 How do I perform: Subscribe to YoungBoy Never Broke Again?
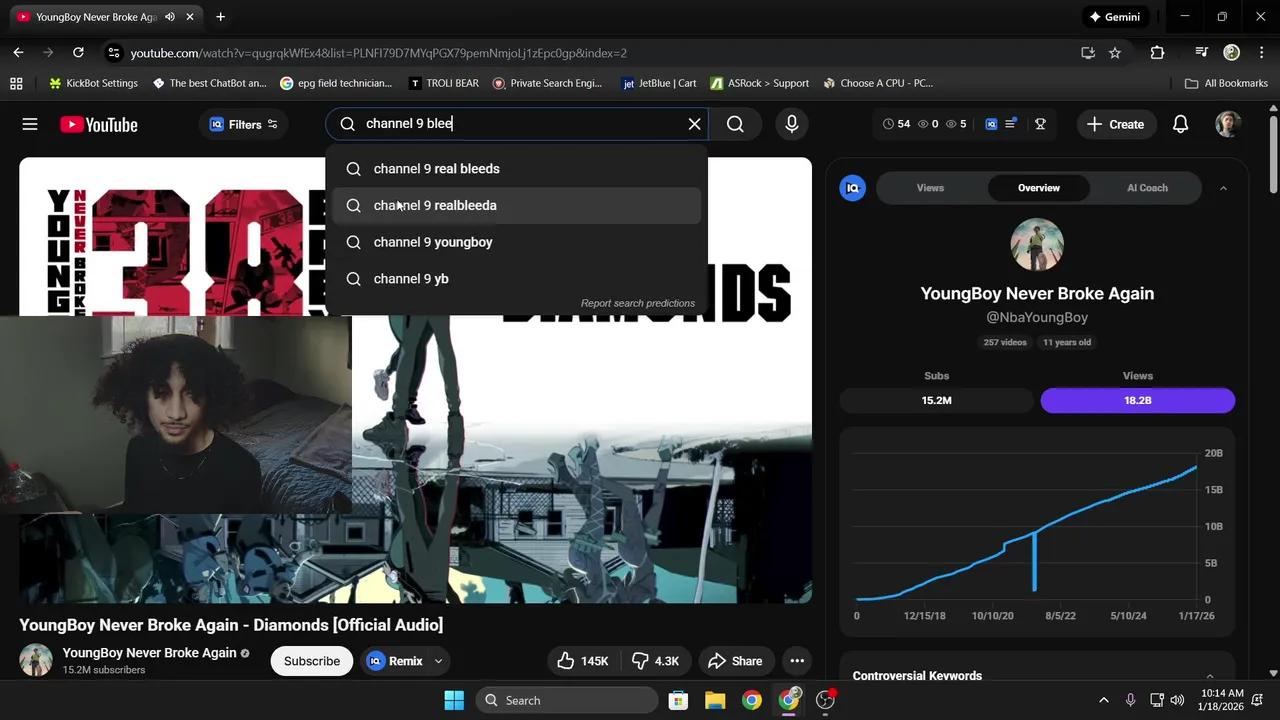pos(312,661)
